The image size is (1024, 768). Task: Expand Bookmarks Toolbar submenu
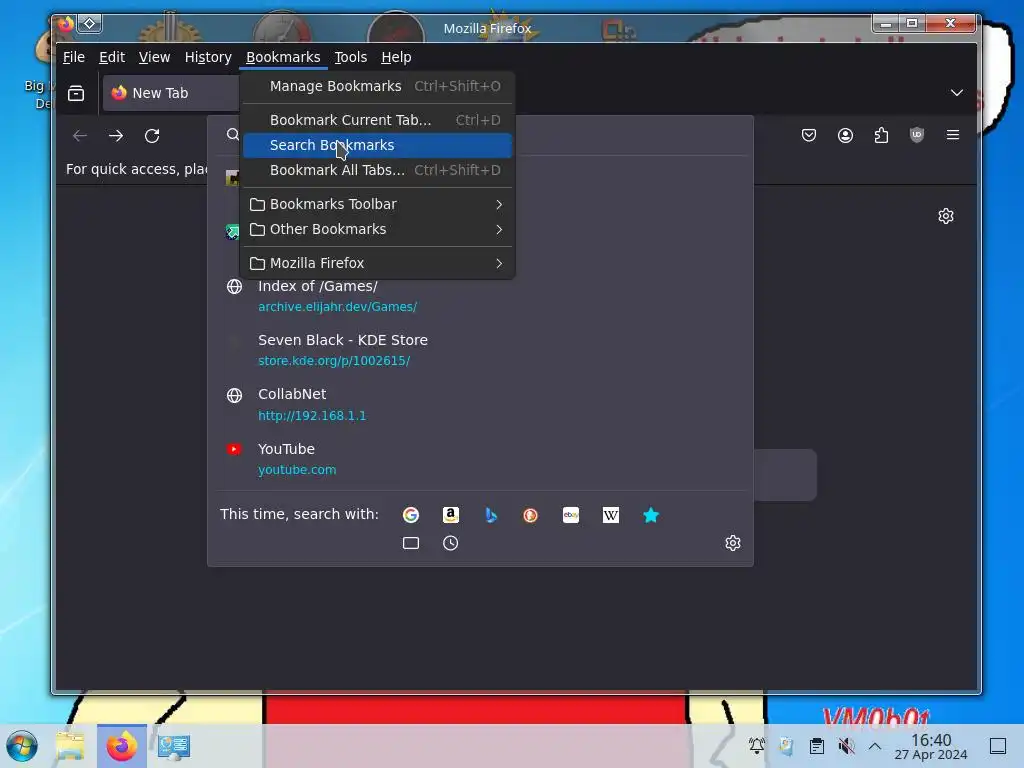377,204
